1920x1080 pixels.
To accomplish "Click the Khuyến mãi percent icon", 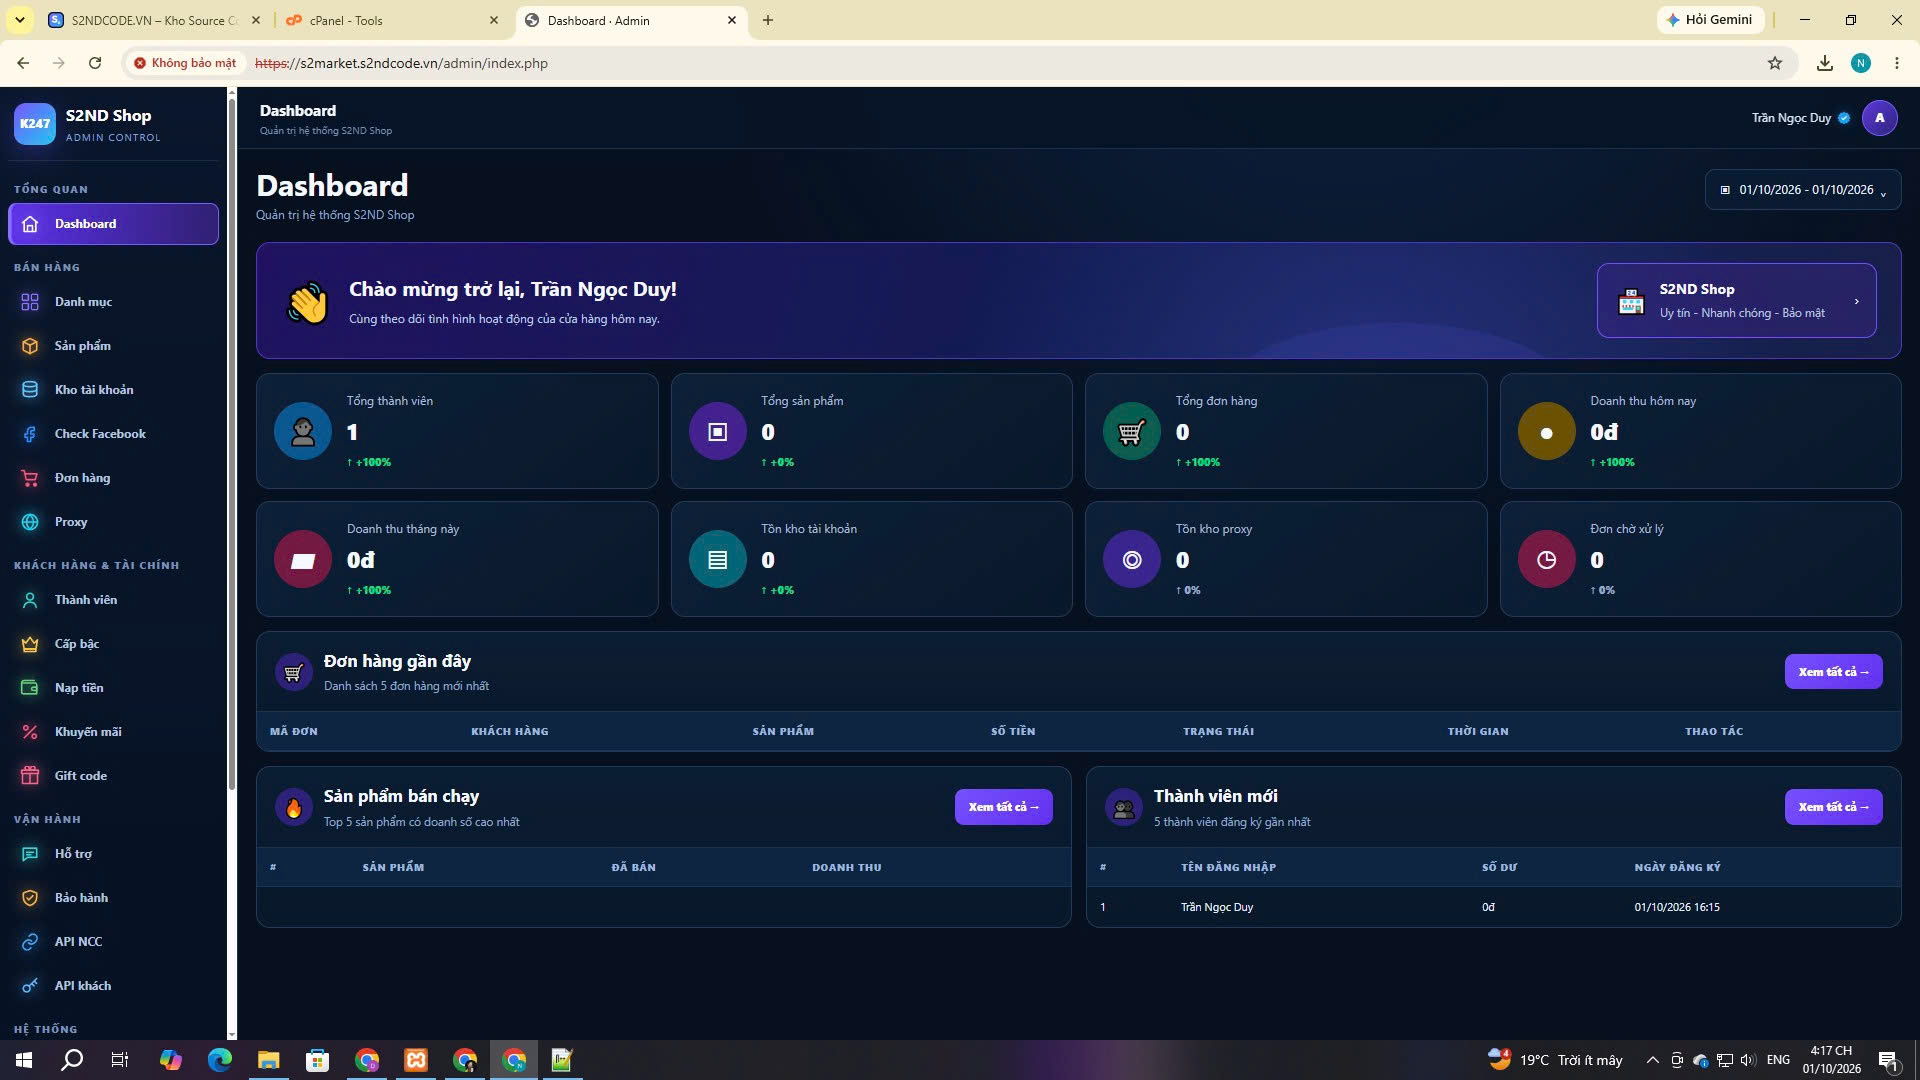I will 30,732.
